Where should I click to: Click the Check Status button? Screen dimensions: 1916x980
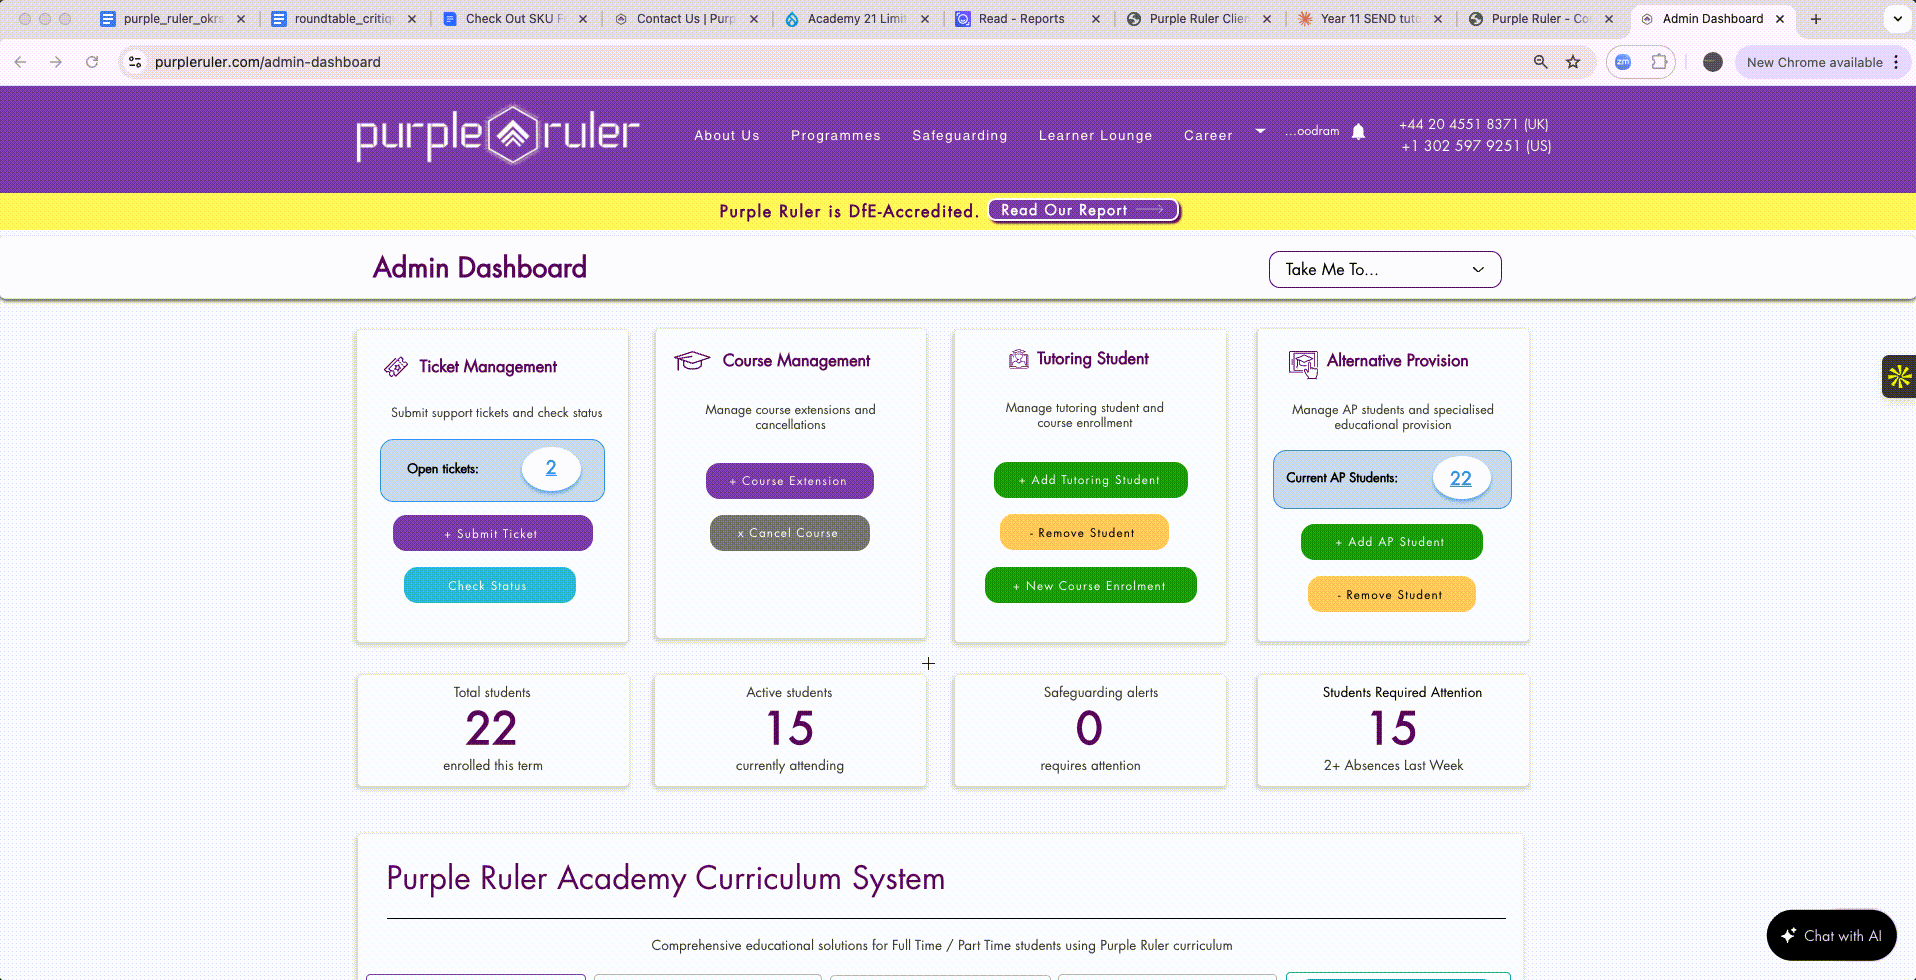click(x=489, y=585)
